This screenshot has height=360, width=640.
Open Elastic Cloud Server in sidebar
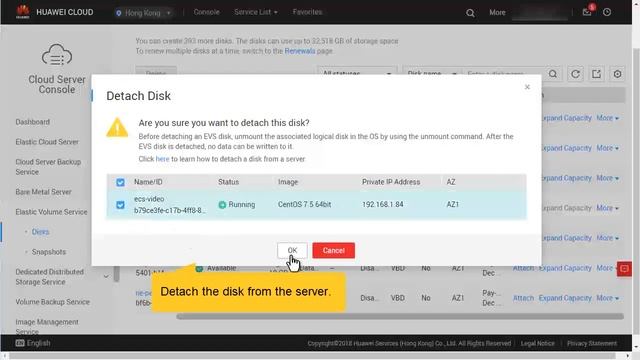click(x=47, y=142)
